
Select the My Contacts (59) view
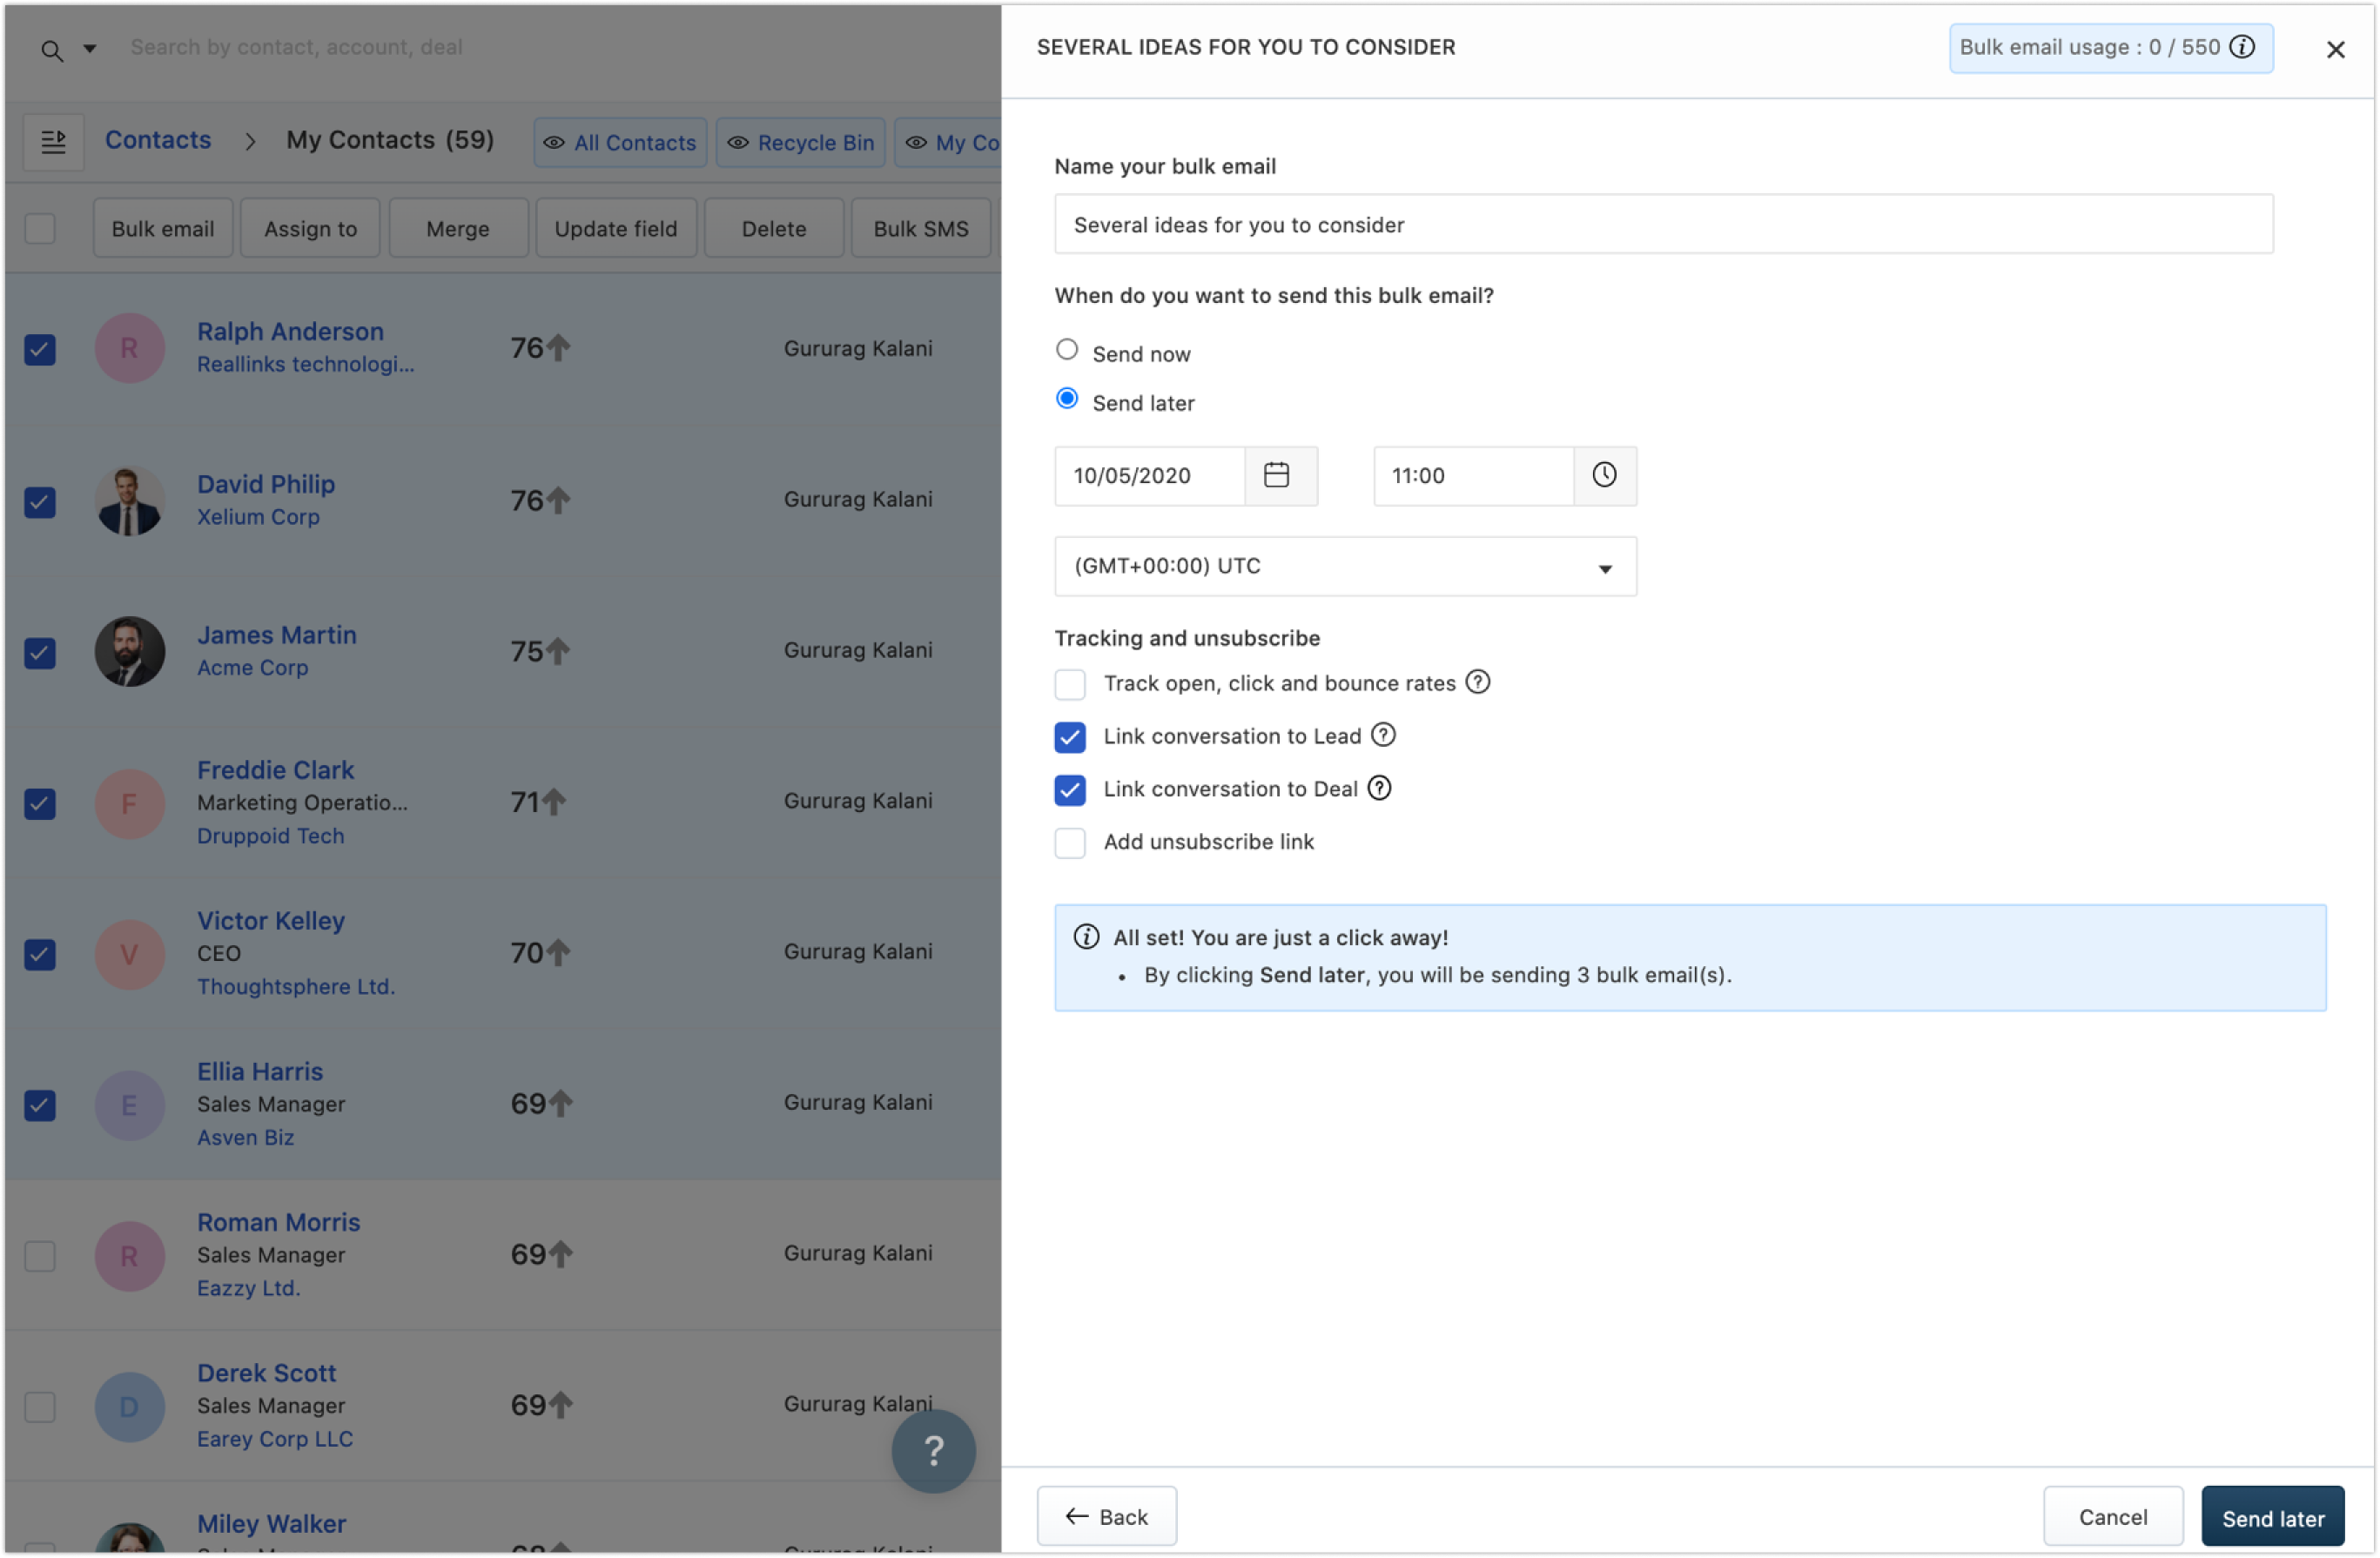pyautogui.click(x=389, y=140)
